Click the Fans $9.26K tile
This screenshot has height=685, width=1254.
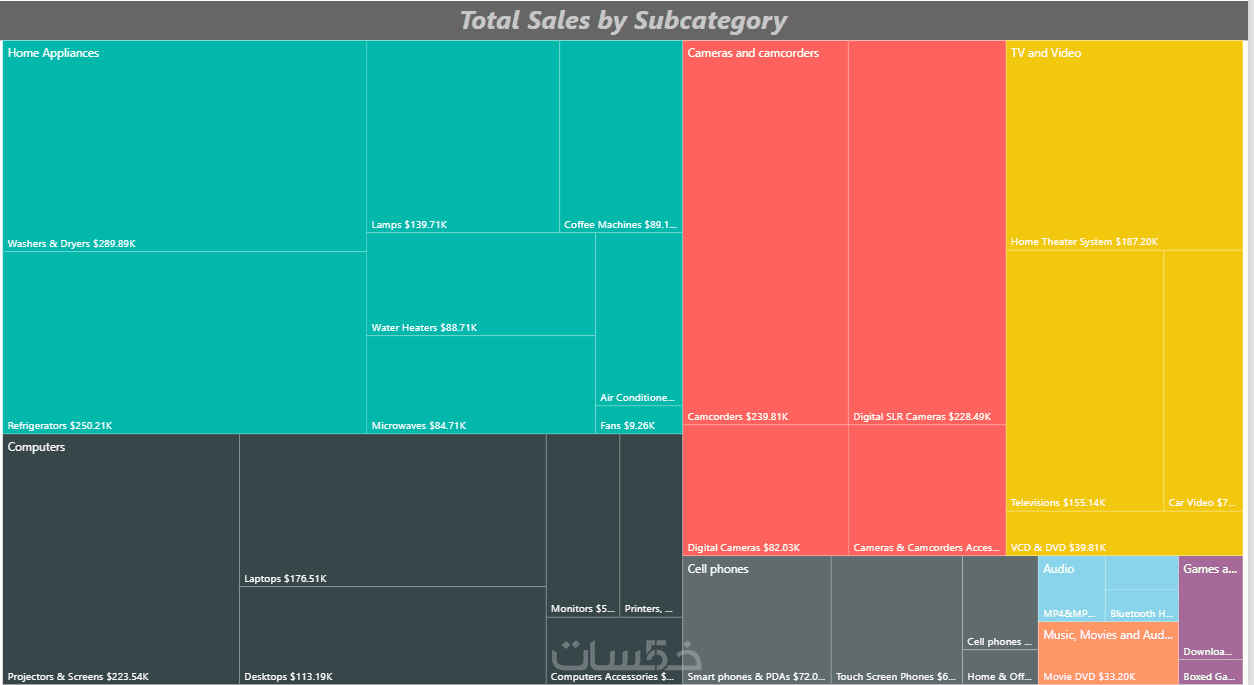click(x=639, y=420)
